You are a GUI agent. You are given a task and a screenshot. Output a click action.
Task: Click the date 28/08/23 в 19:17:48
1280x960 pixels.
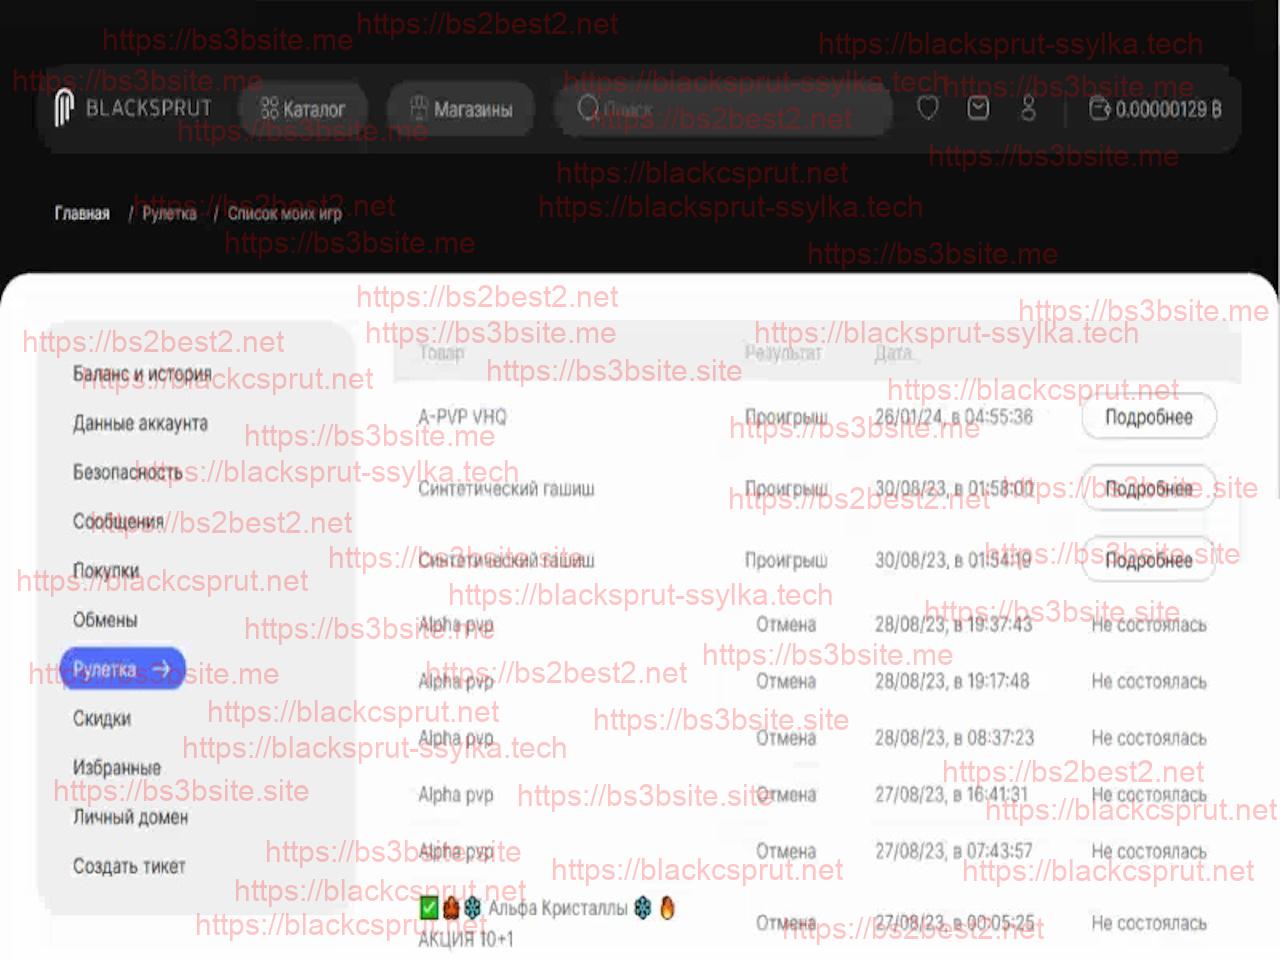coord(952,682)
